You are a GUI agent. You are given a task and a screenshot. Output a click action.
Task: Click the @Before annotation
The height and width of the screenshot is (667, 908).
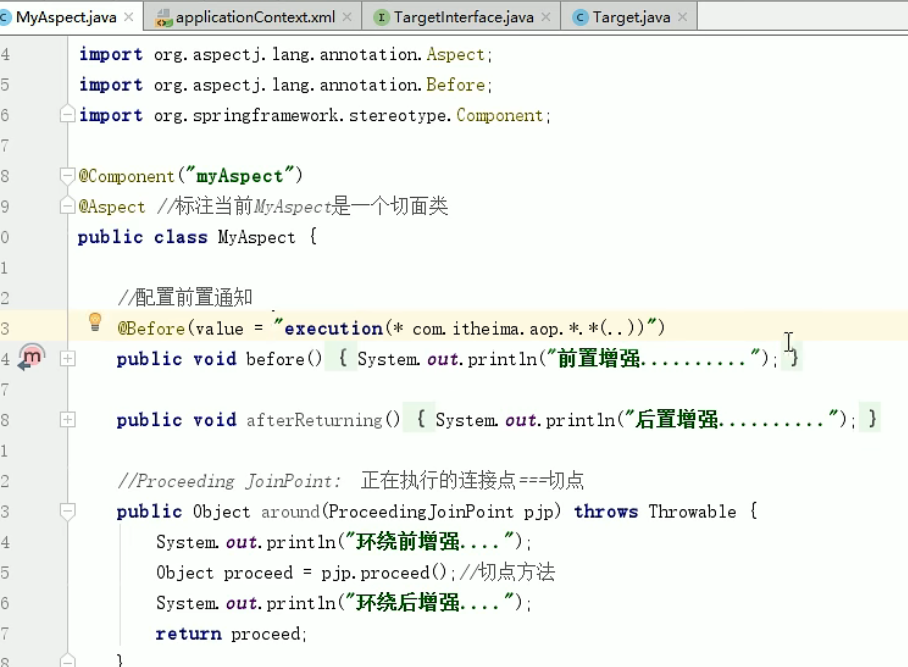tap(151, 328)
